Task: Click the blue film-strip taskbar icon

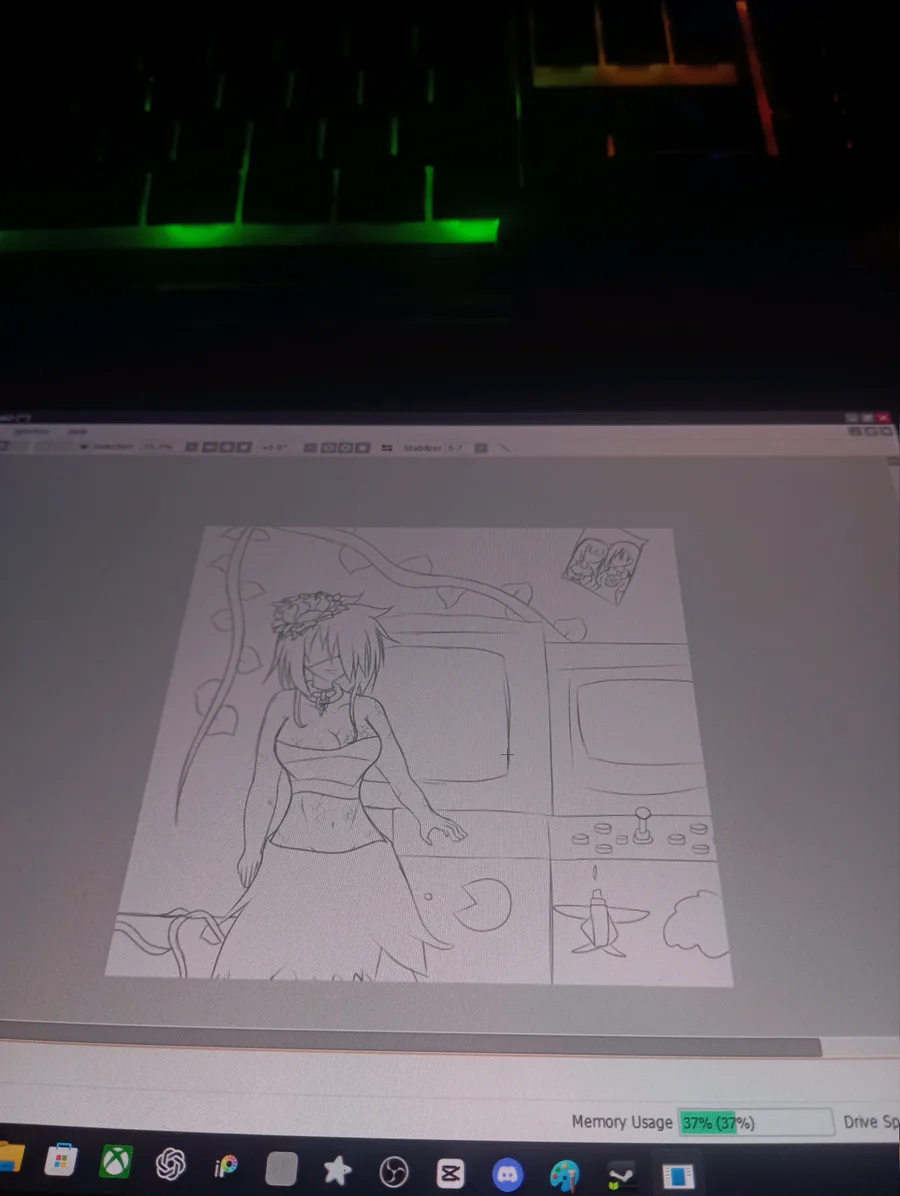Action: tap(677, 1176)
